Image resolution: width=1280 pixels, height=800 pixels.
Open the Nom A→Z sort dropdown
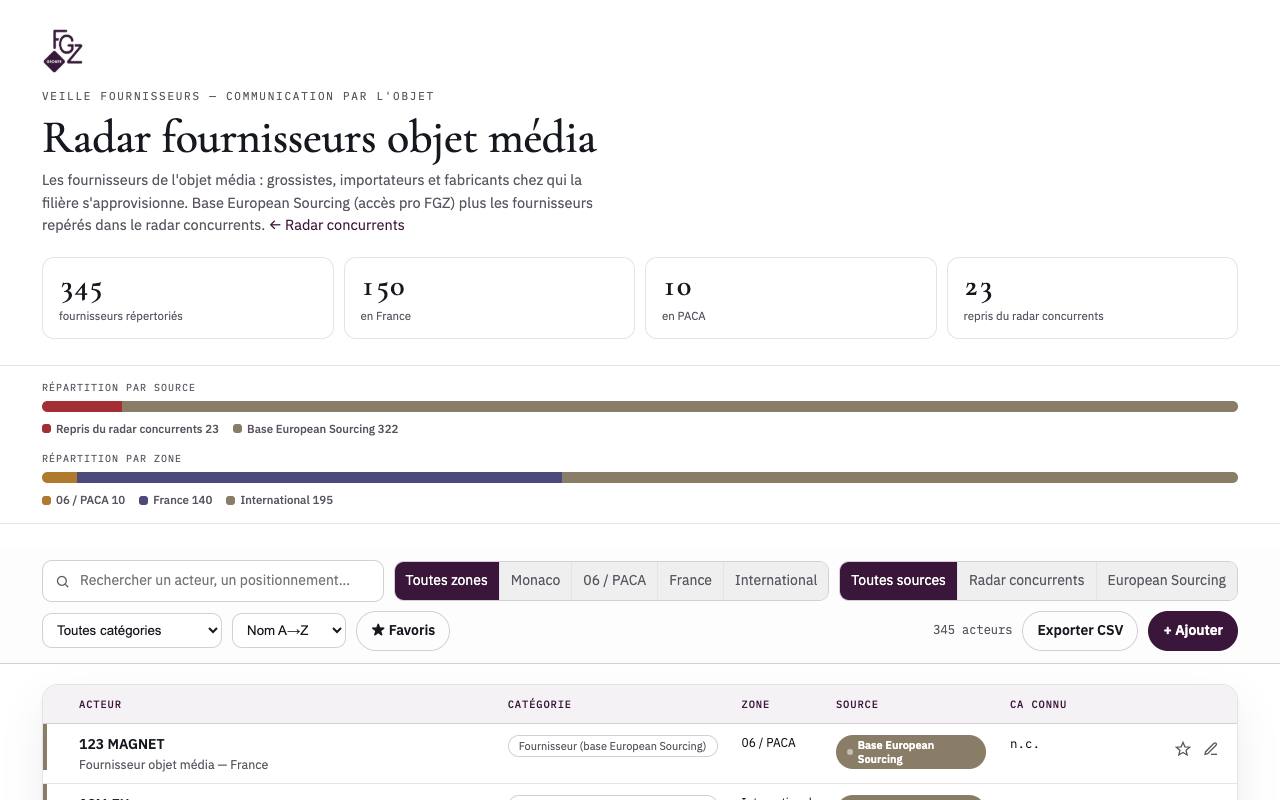(289, 631)
